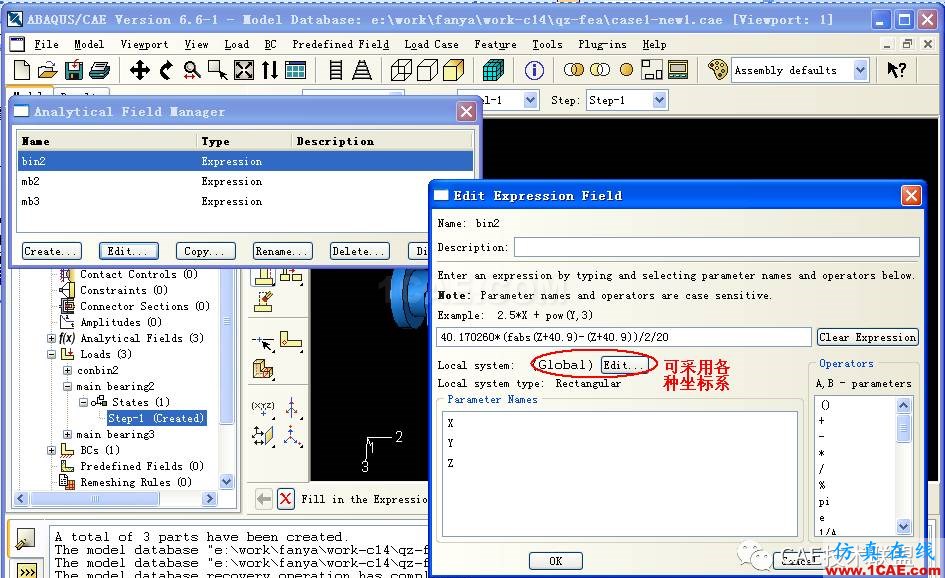Click the Rename... button
Screen dimensions: 945x578
283,251
